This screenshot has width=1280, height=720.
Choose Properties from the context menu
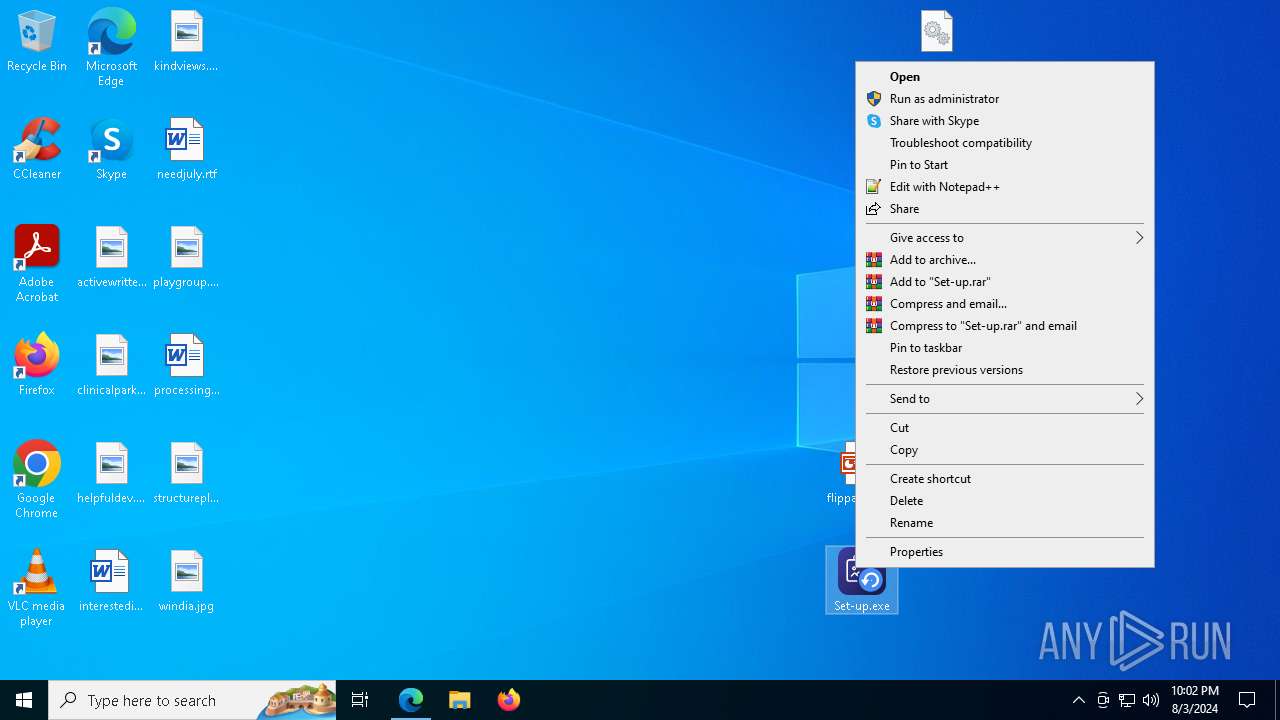(1005, 552)
